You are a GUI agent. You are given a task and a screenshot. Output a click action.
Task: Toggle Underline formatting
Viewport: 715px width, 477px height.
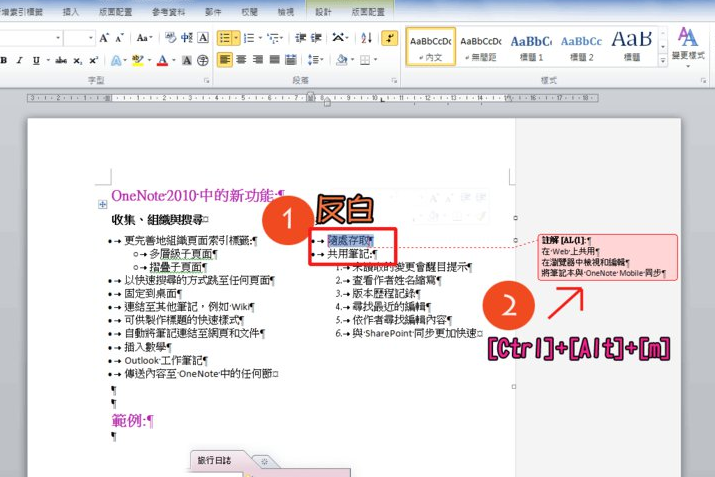pos(36,60)
